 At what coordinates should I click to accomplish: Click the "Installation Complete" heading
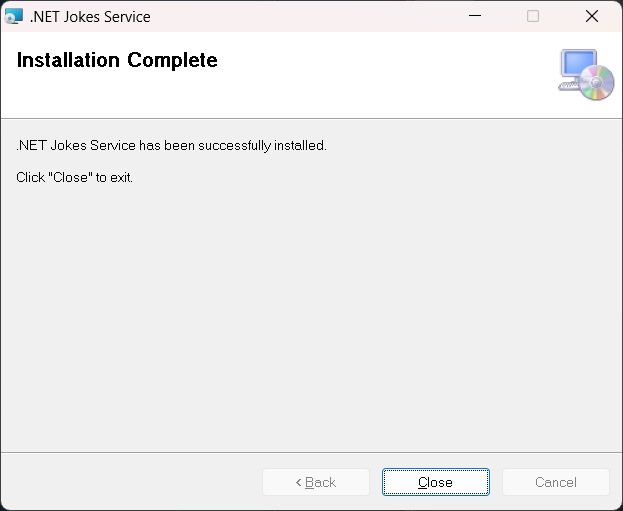(x=117, y=60)
